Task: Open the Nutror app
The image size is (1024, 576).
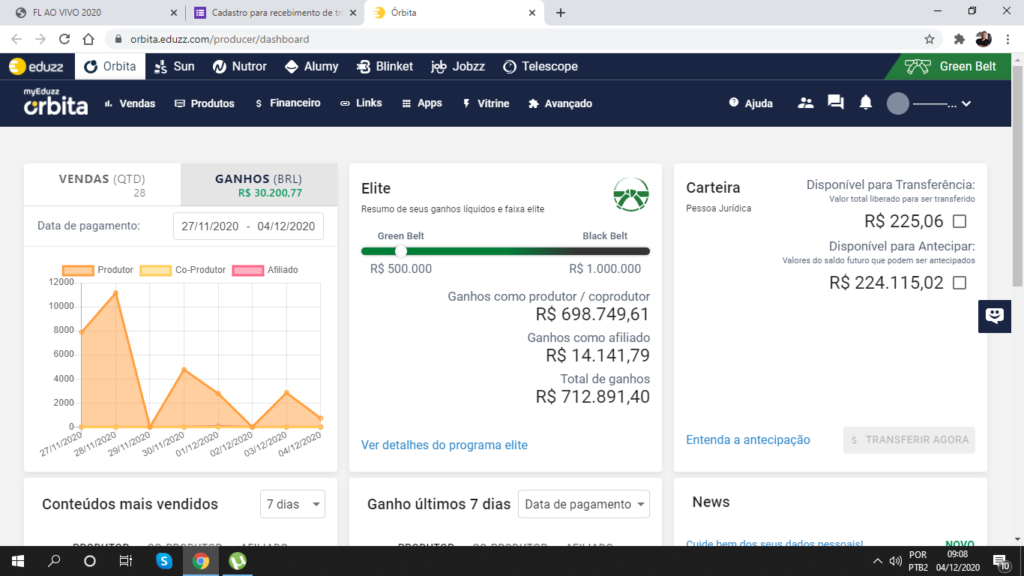Action: [240, 67]
